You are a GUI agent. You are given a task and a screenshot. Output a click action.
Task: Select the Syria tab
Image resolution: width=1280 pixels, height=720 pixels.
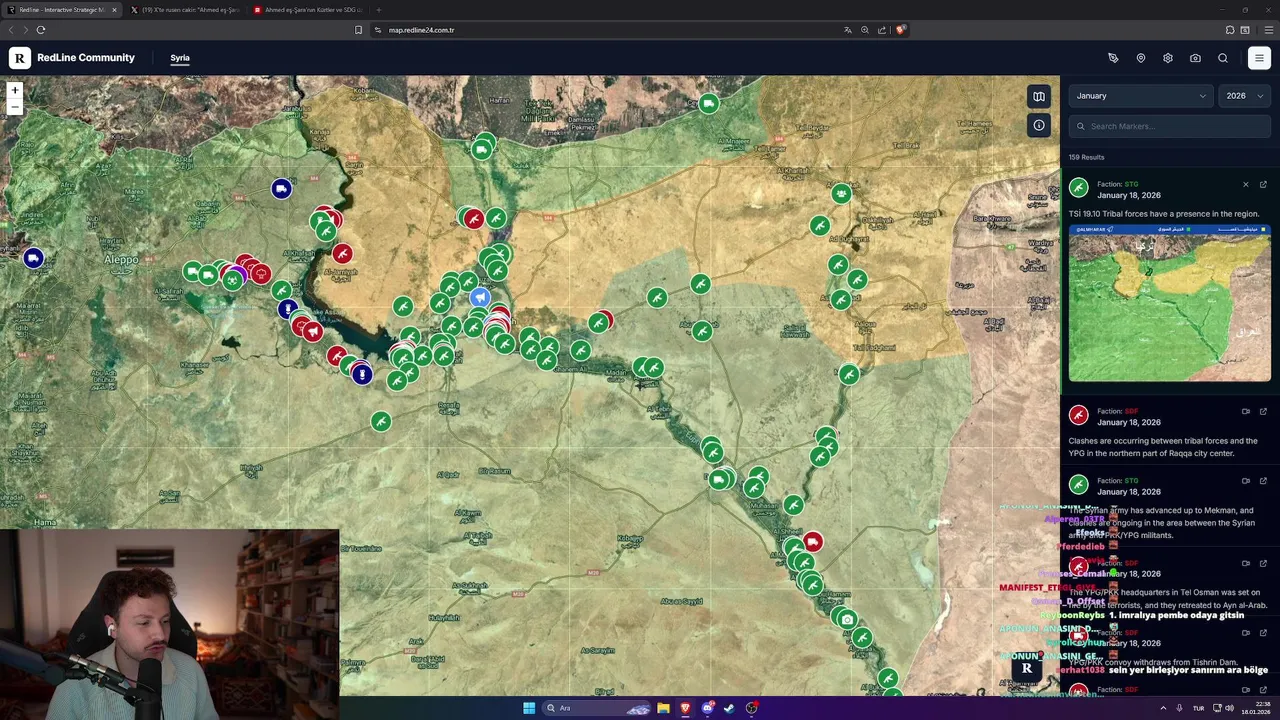pos(180,58)
